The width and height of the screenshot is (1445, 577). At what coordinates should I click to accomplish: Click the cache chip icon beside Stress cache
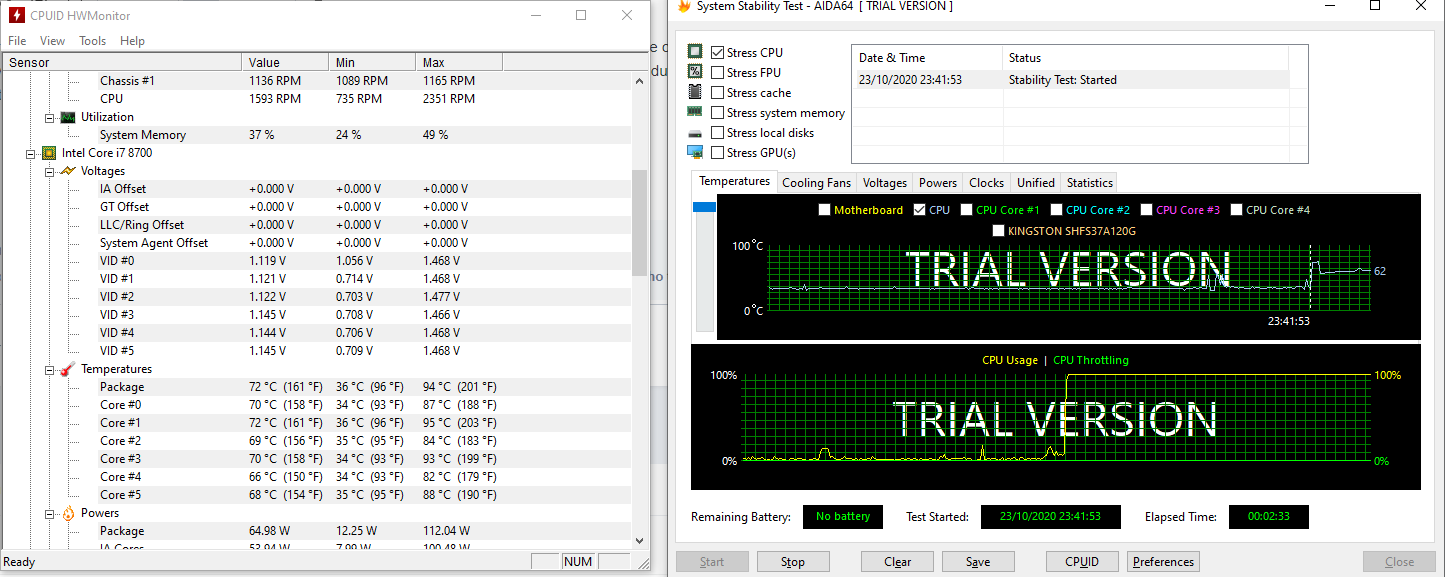tap(695, 92)
